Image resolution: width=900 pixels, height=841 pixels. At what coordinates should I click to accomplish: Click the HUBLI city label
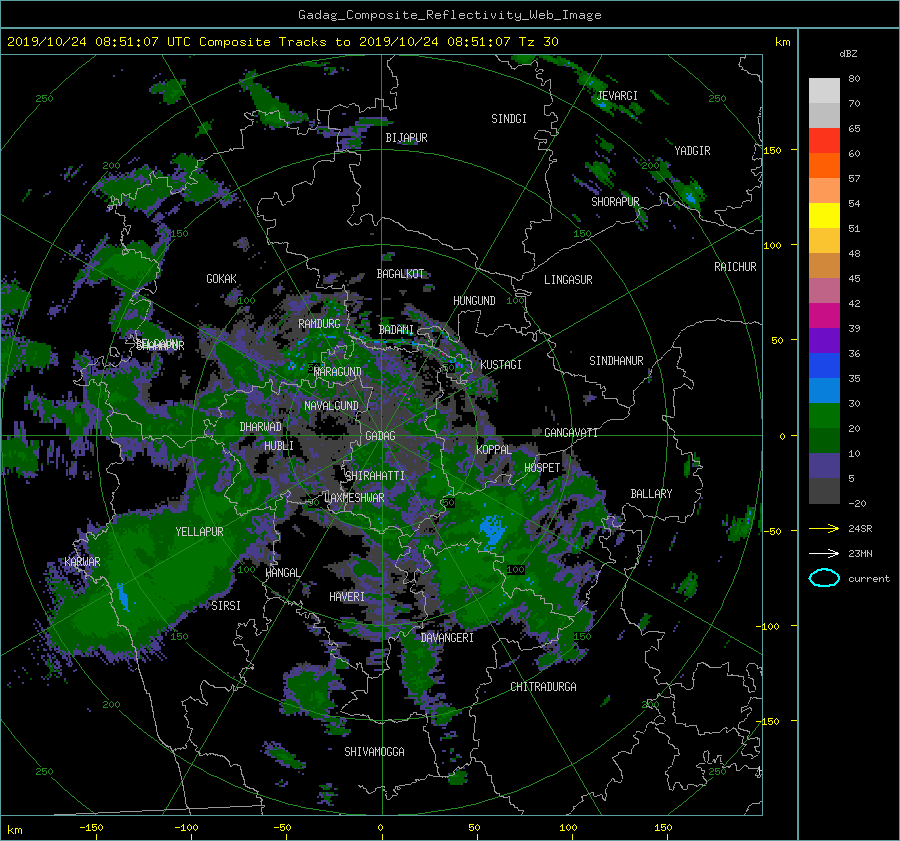[279, 446]
